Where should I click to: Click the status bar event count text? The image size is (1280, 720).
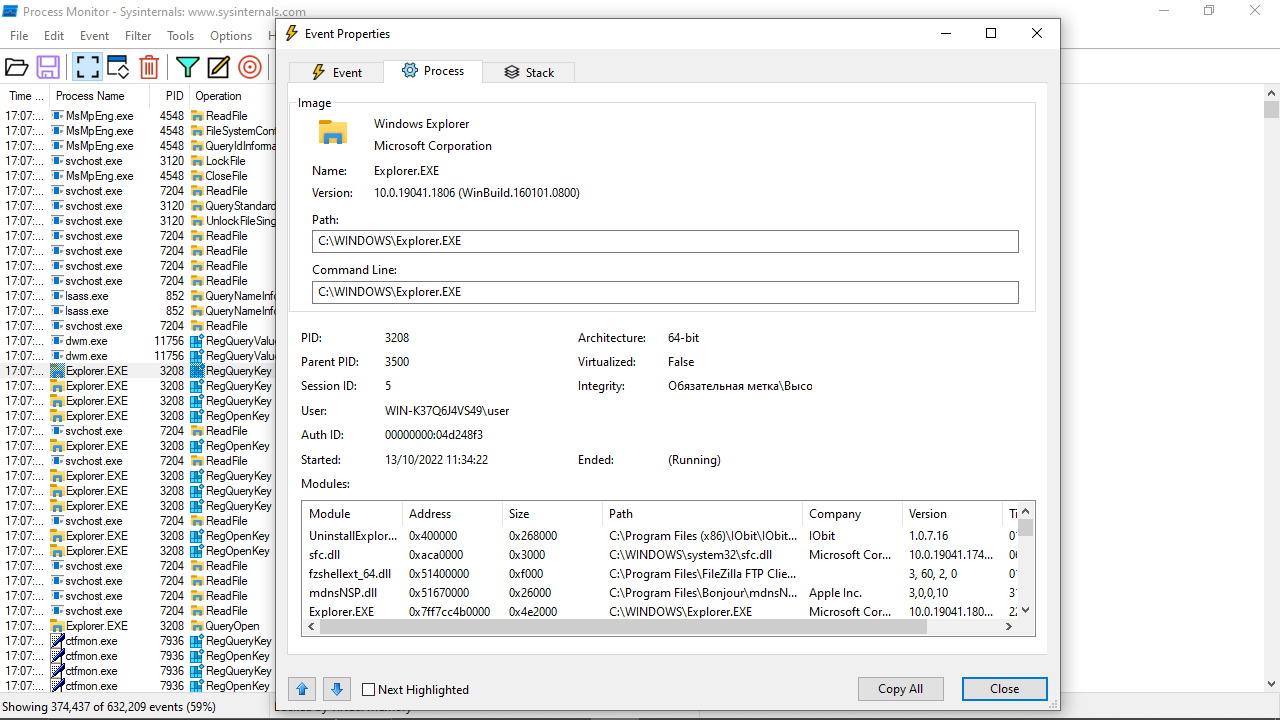point(109,707)
